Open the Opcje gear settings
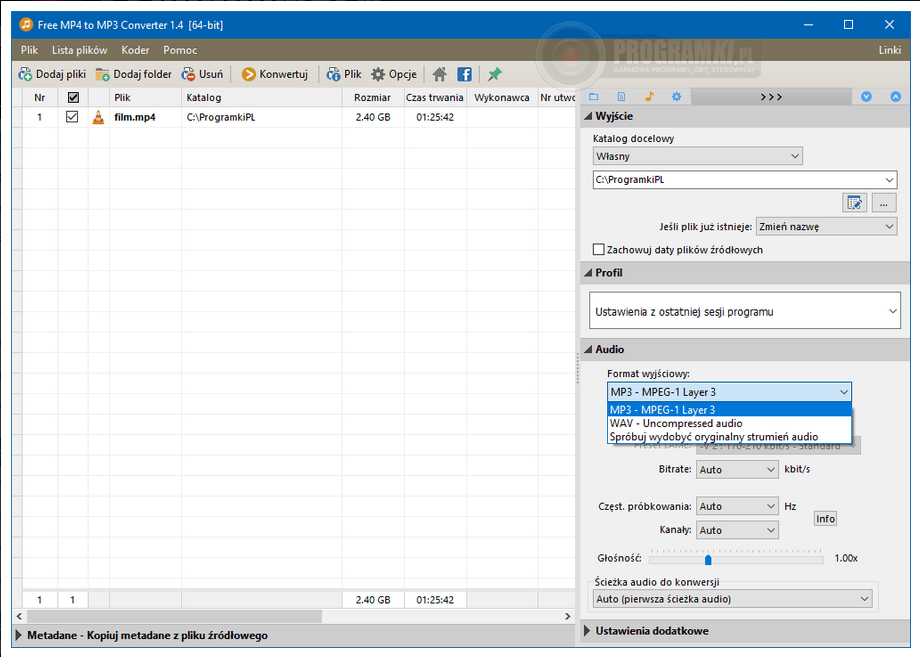Image resolution: width=920 pixels, height=657 pixels. [x=394, y=74]
